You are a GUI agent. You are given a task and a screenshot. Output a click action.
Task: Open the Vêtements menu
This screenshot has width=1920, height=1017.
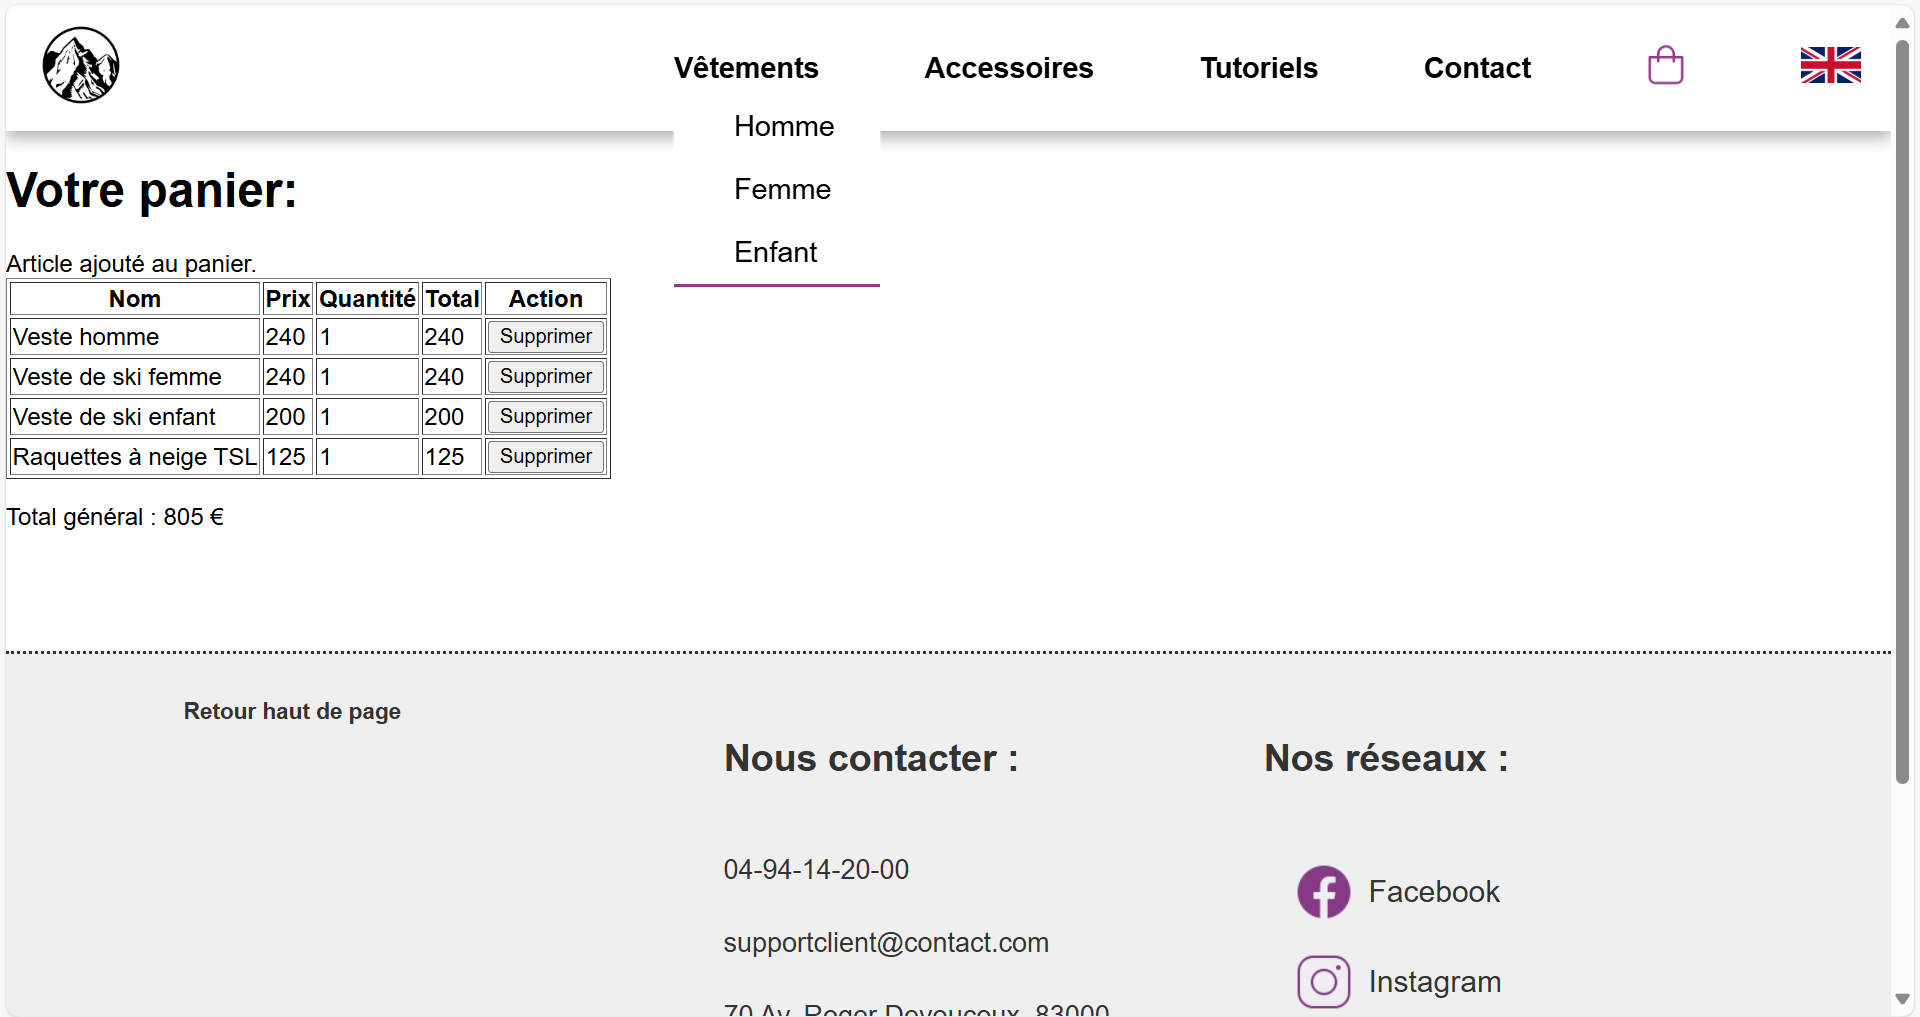[746, 68]
